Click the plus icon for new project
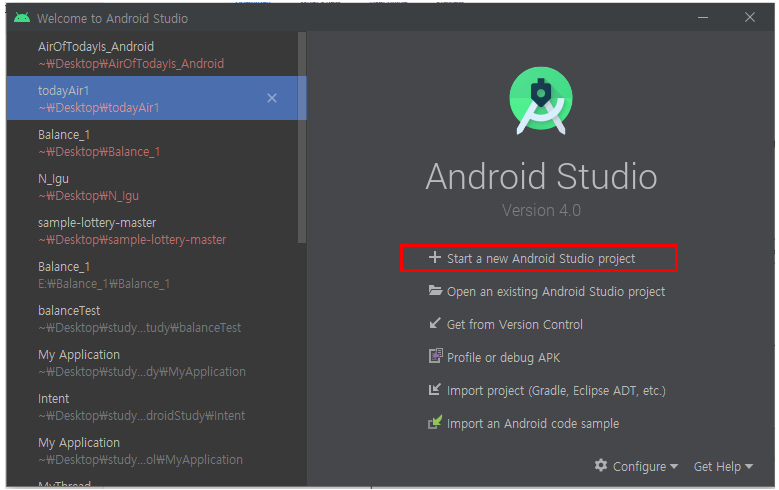The height and width of the screenshot is (490, 779). click(435, 257)
